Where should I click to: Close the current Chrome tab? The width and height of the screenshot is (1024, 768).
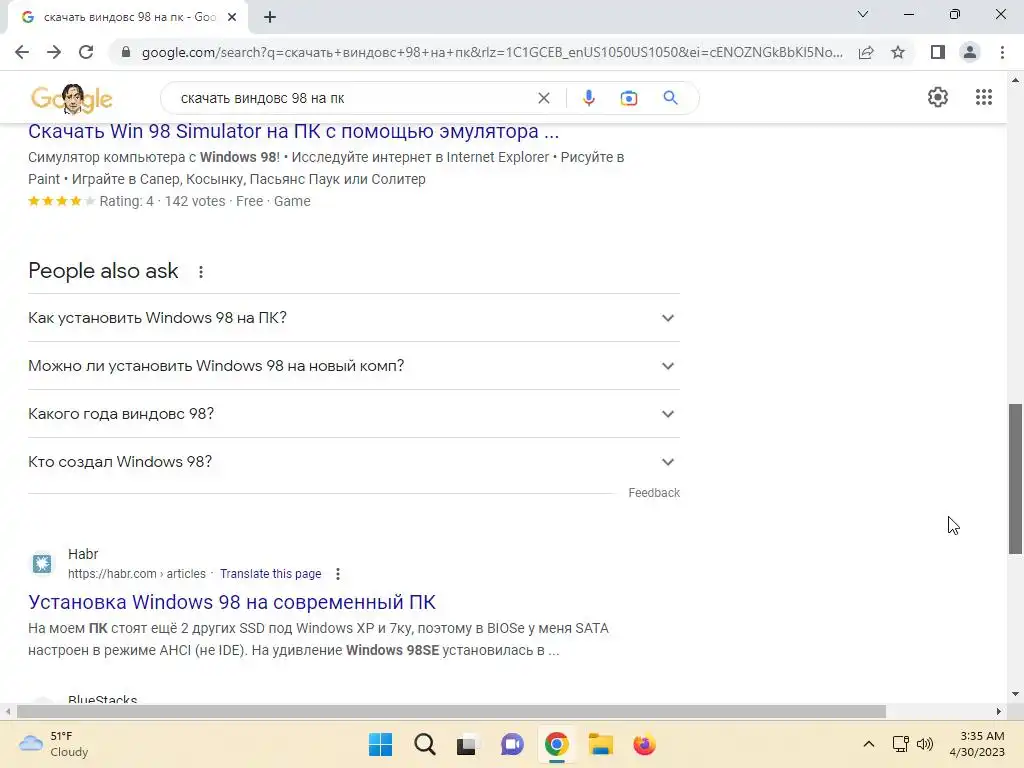coord(232,18)
